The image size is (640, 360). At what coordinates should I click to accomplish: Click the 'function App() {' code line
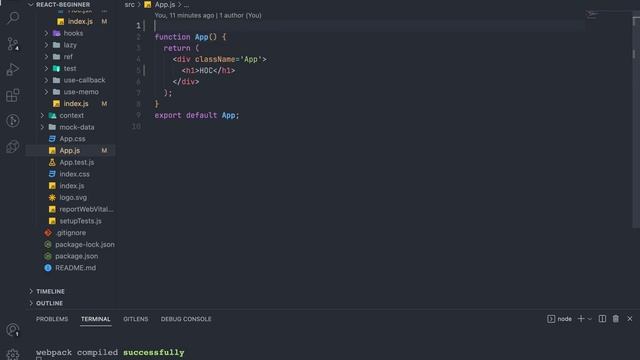pyautogui.click(x=190, y=37)
